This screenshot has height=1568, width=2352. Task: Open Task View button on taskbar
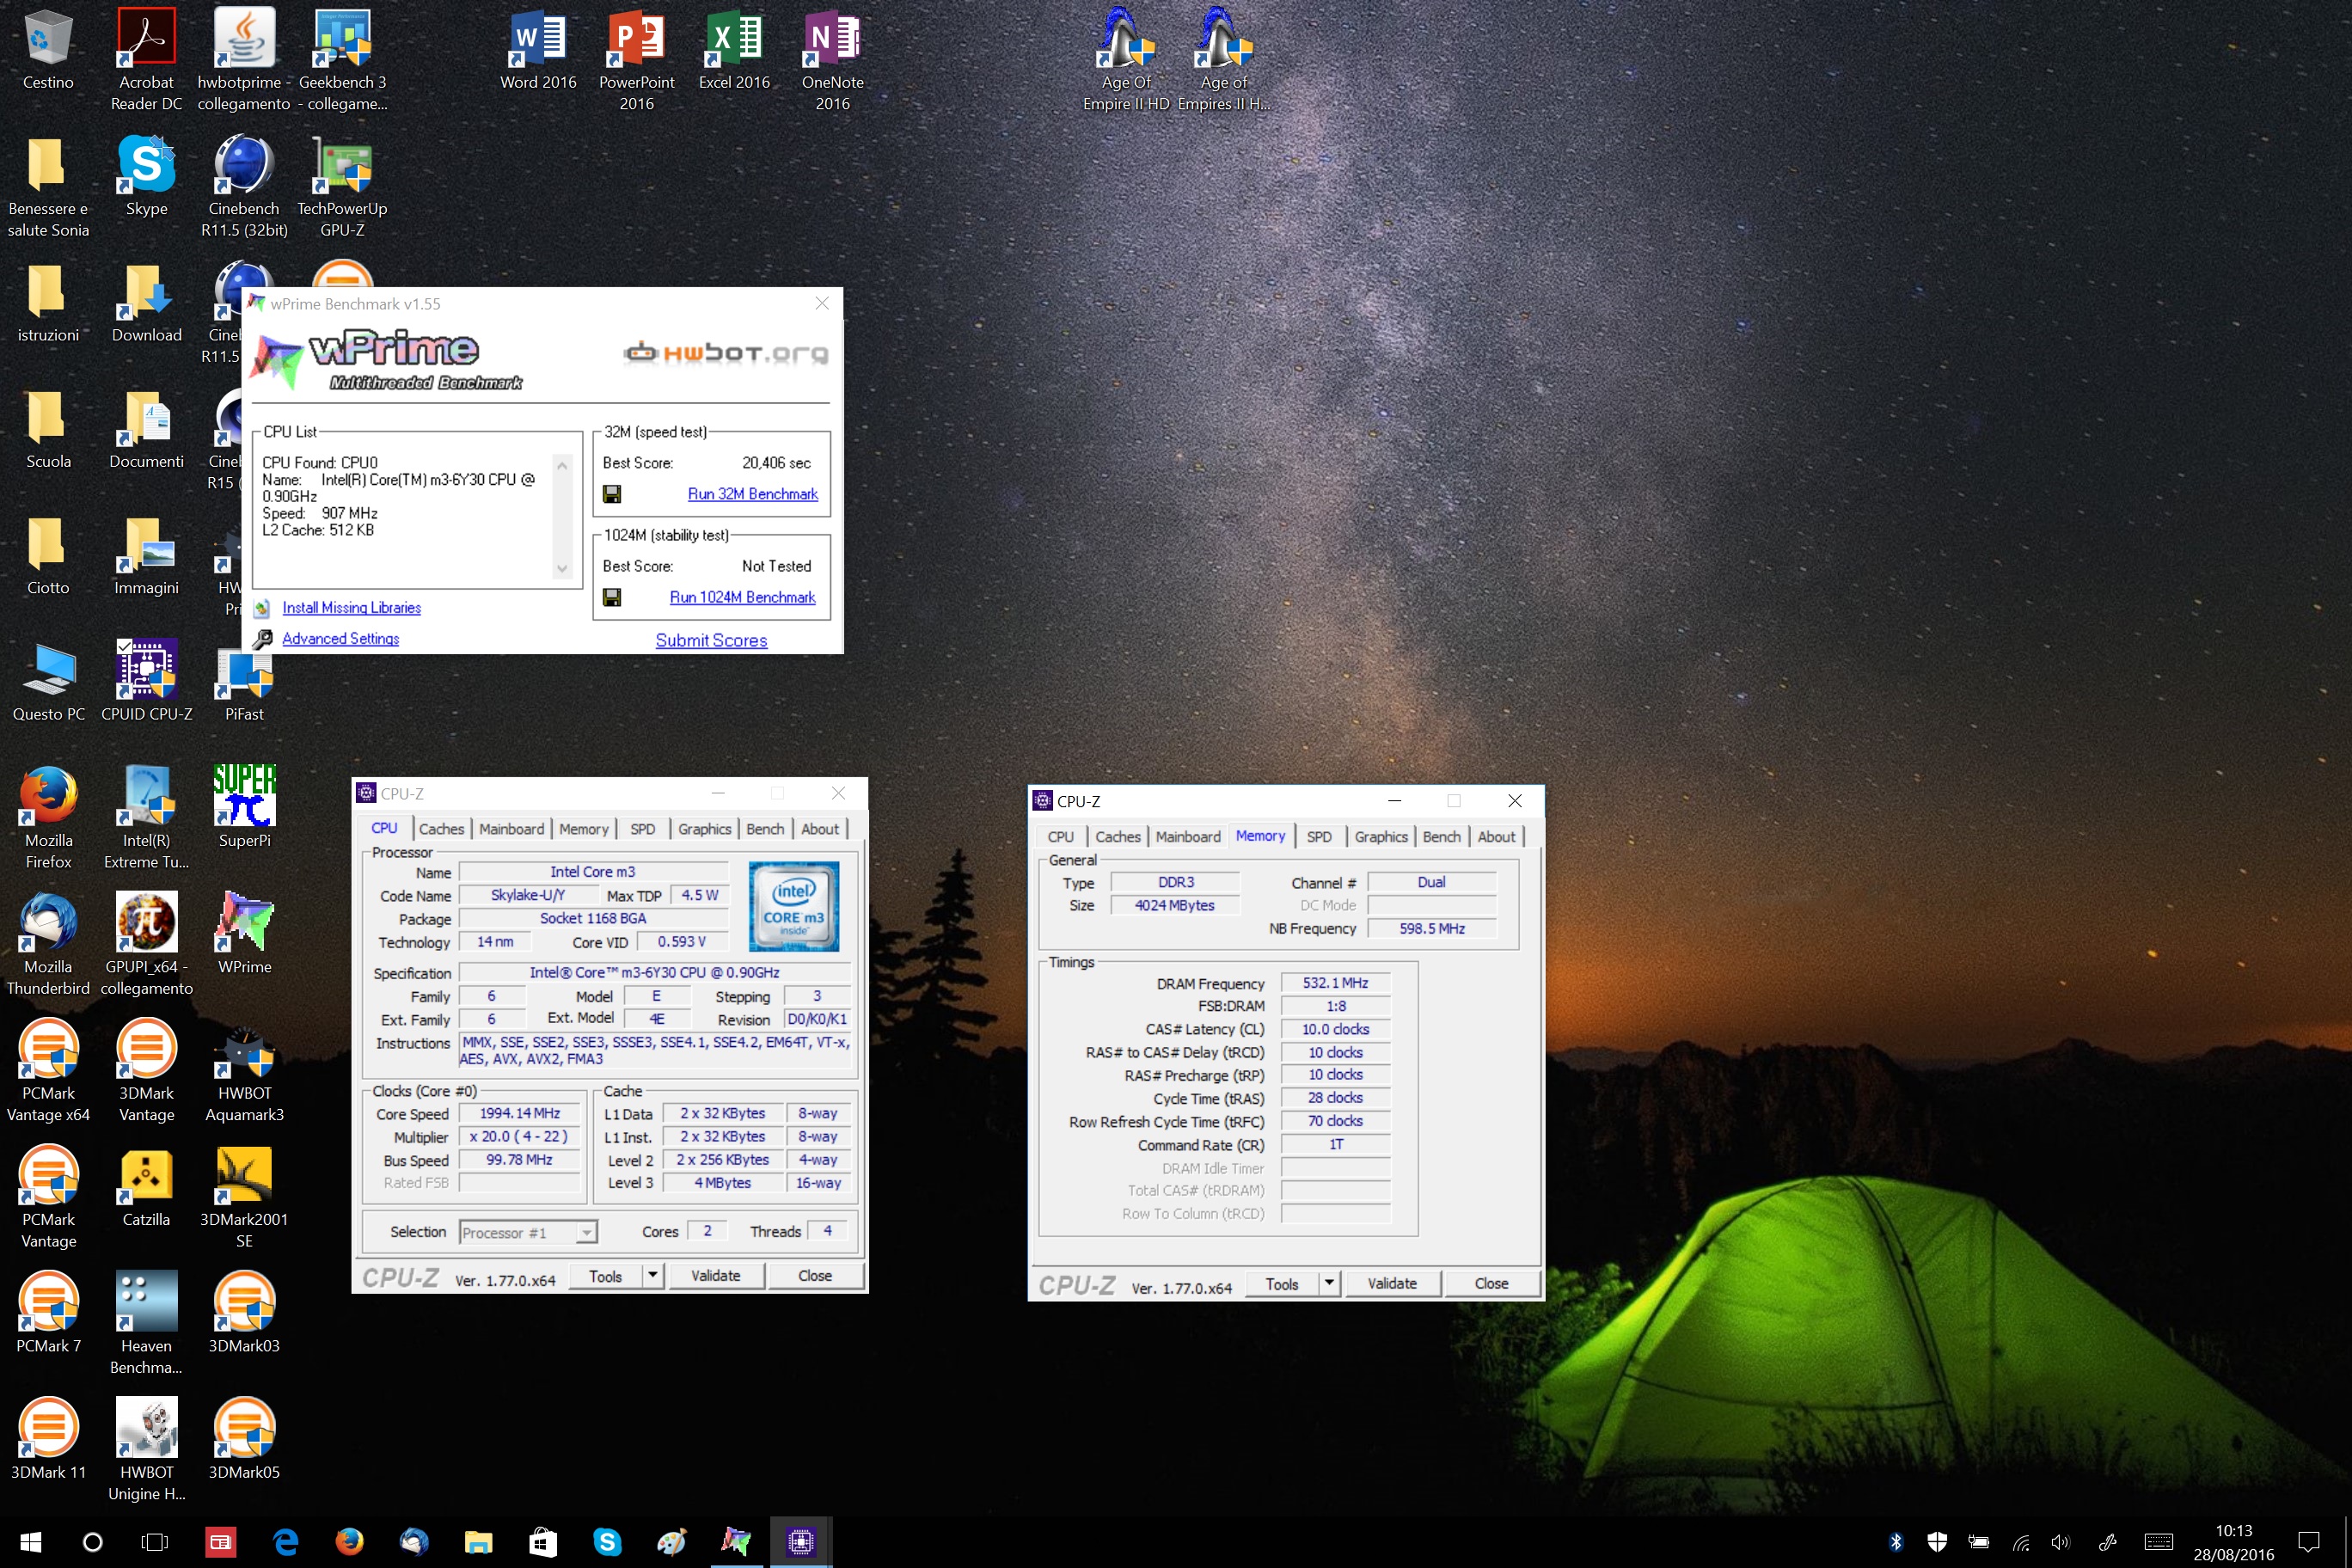[155, 1542]
